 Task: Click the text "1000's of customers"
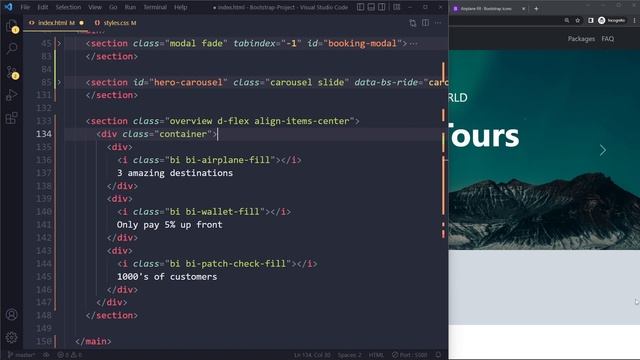(x=167, y=277)
